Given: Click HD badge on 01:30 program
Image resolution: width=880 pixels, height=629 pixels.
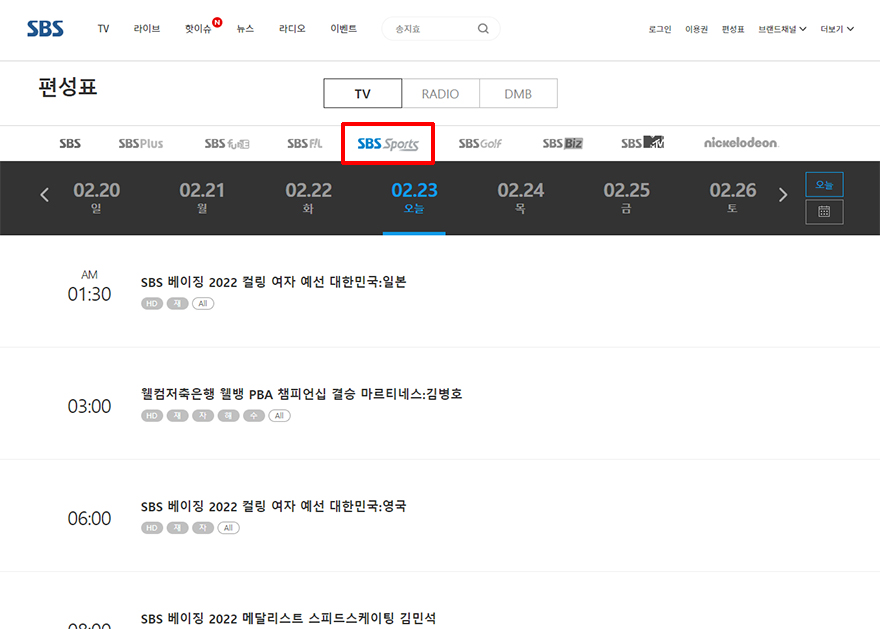Looking at the screenshot, I should 152,304.
